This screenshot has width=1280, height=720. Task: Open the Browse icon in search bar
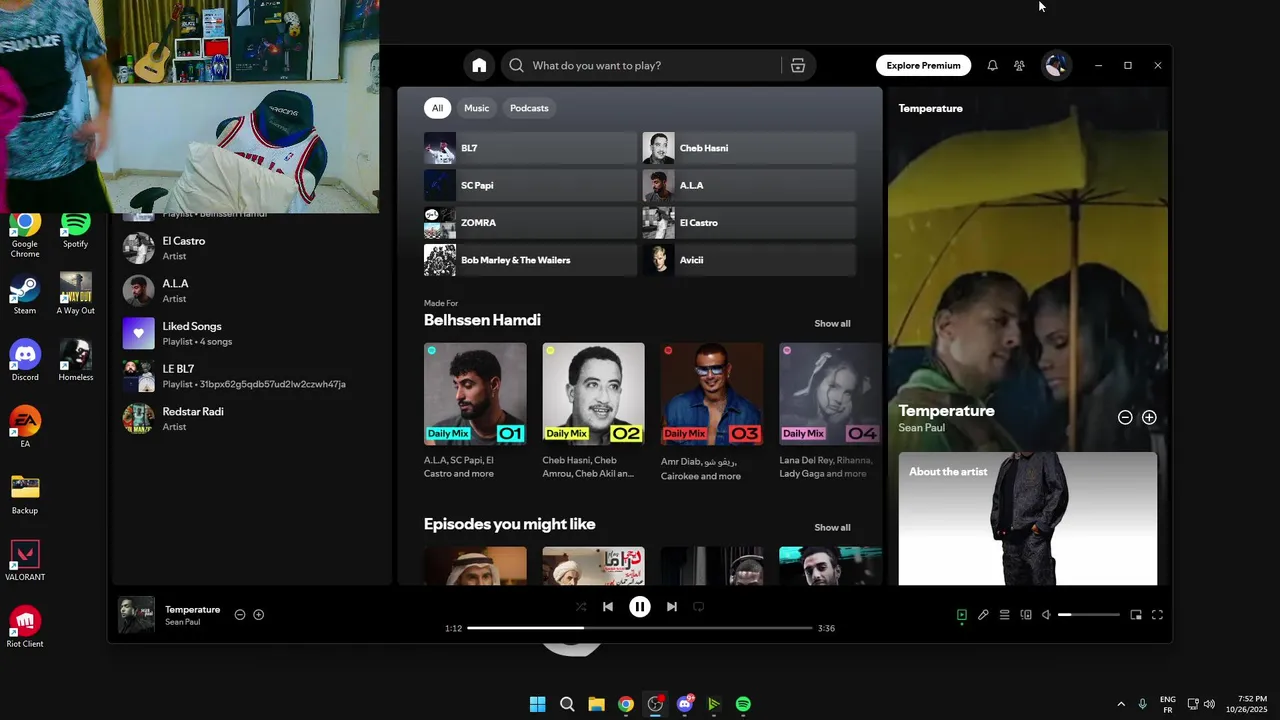click(798, 65)
